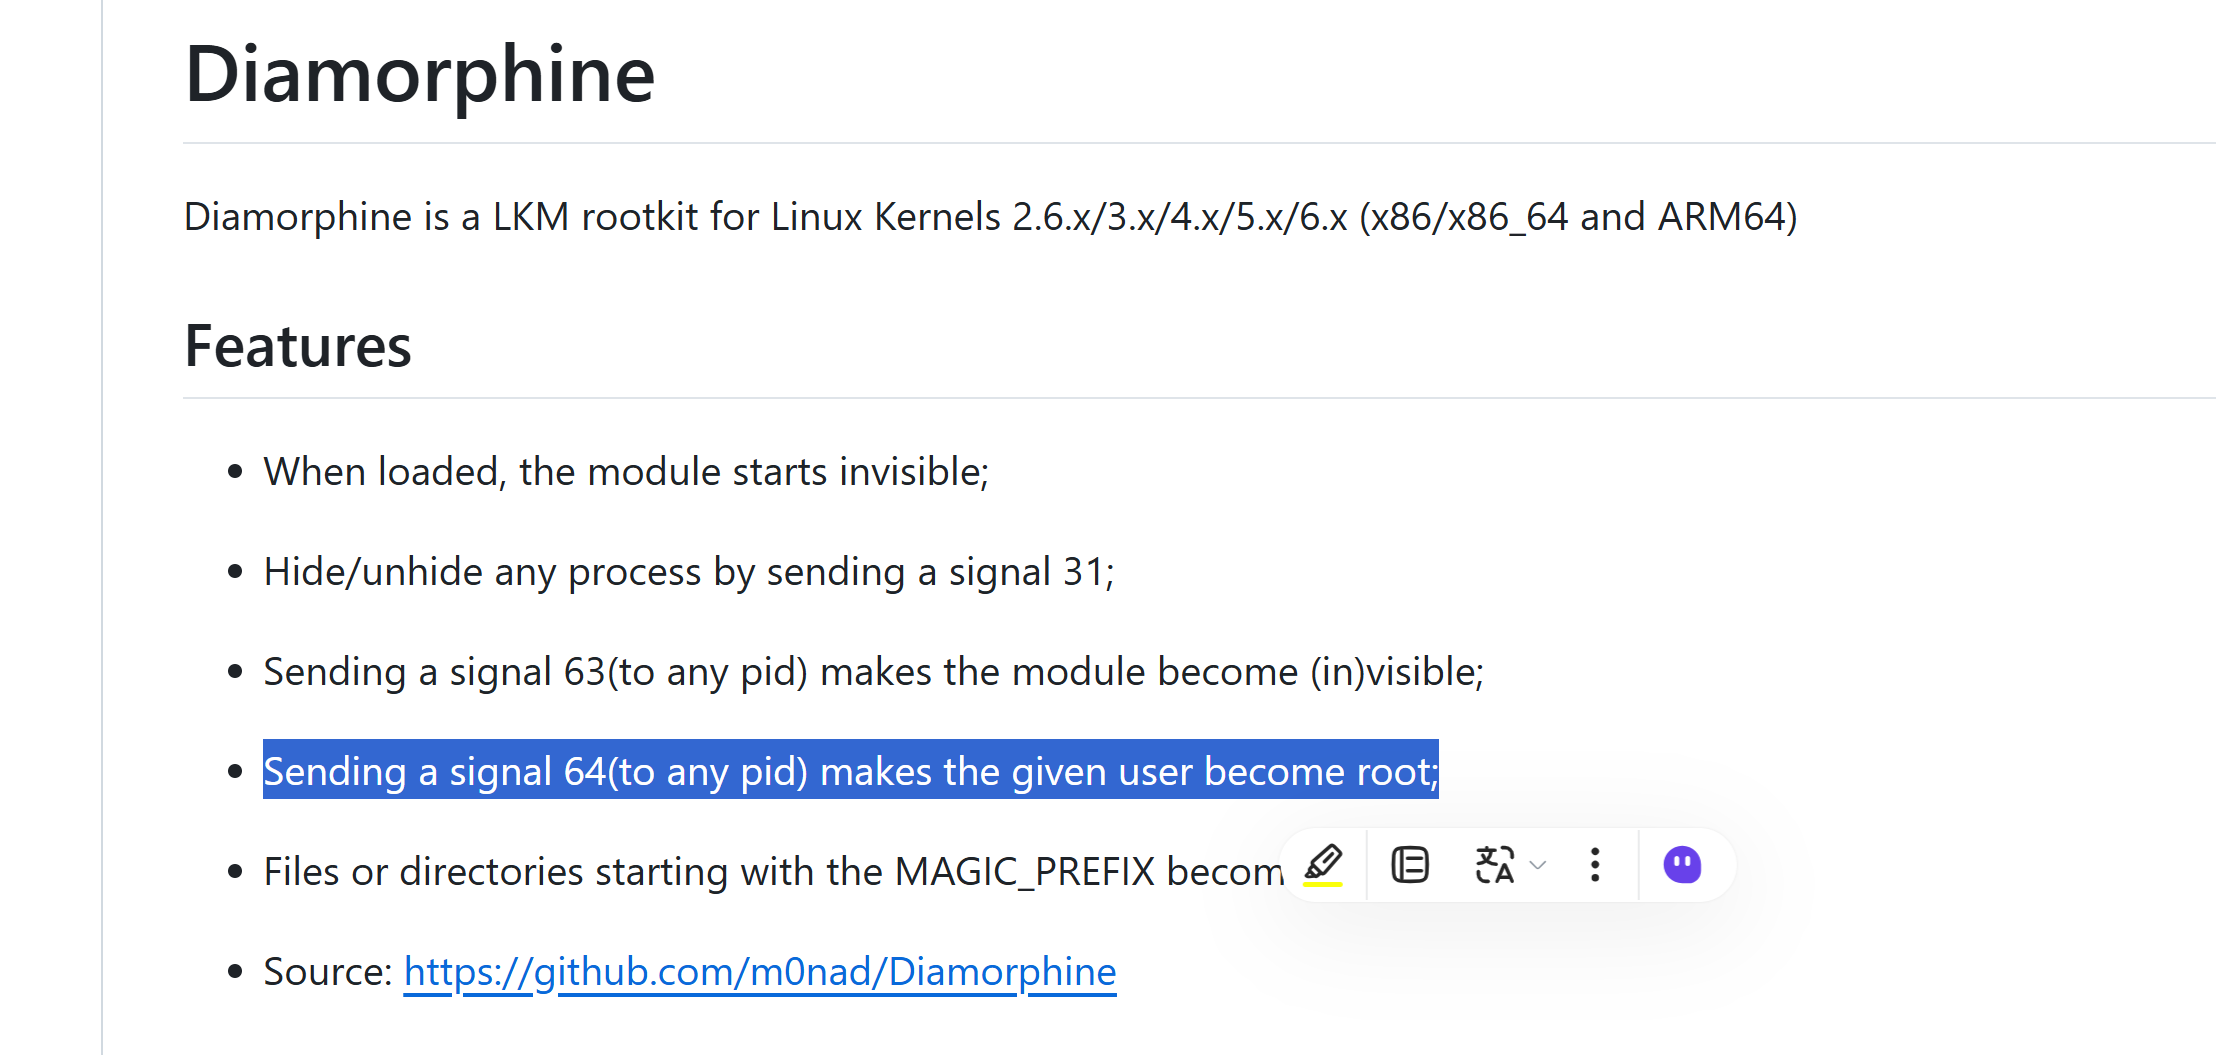Click the signal 63 module visibility line

pyautogui.click(x=874, y=672)
